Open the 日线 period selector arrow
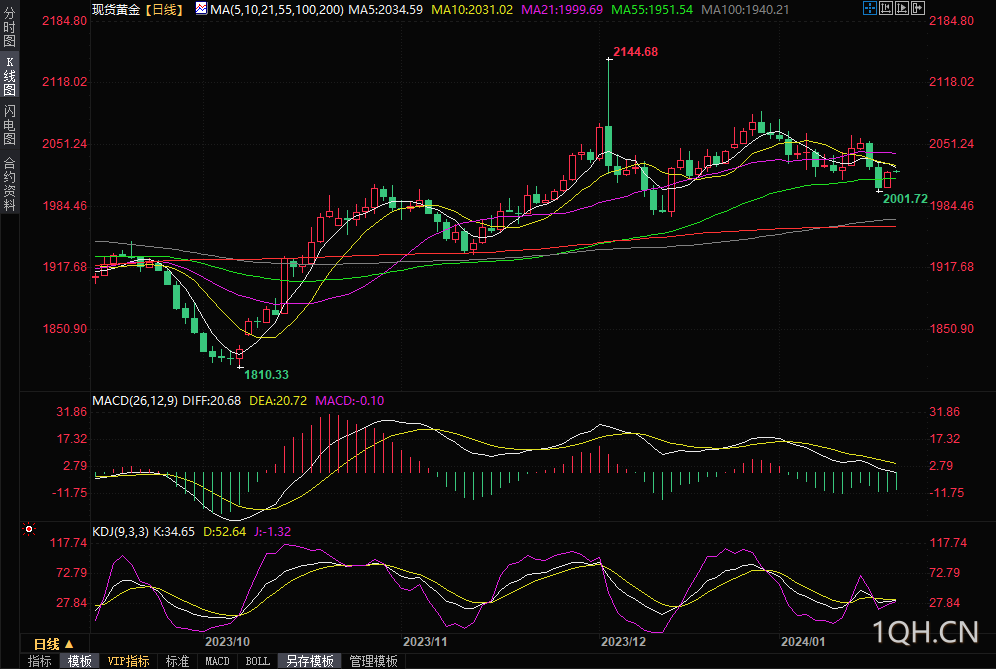Viewport: 996px width, 669px height. (x=69, y=643)
